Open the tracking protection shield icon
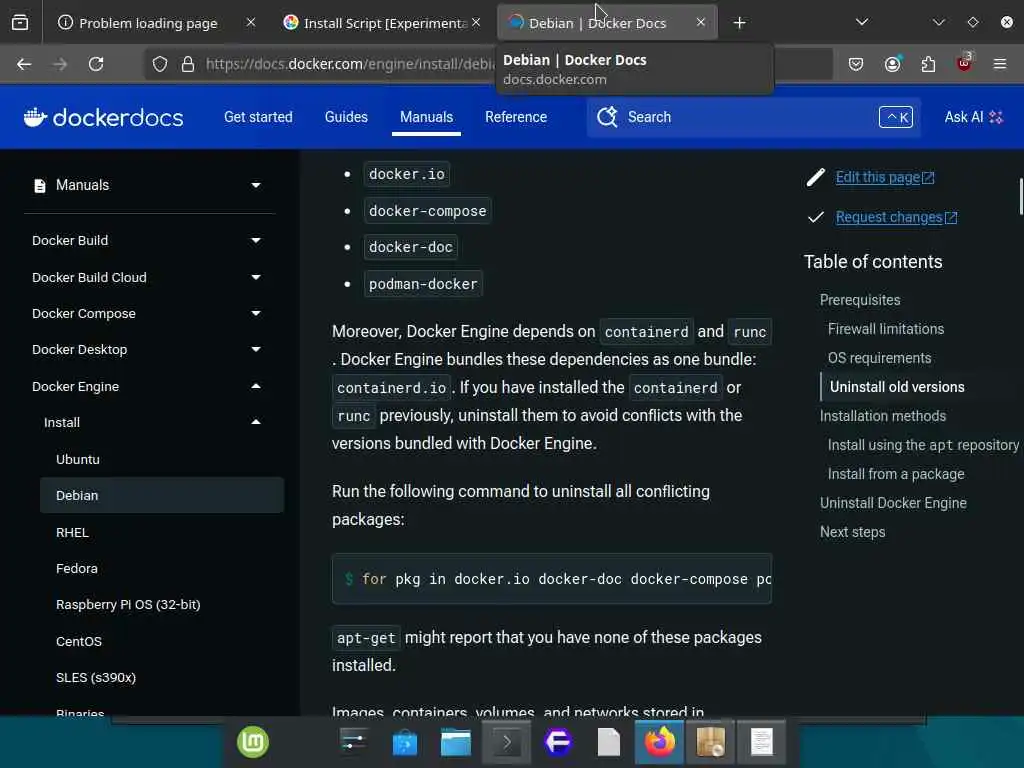1024x768 pixels. click(x=160, y=64)
